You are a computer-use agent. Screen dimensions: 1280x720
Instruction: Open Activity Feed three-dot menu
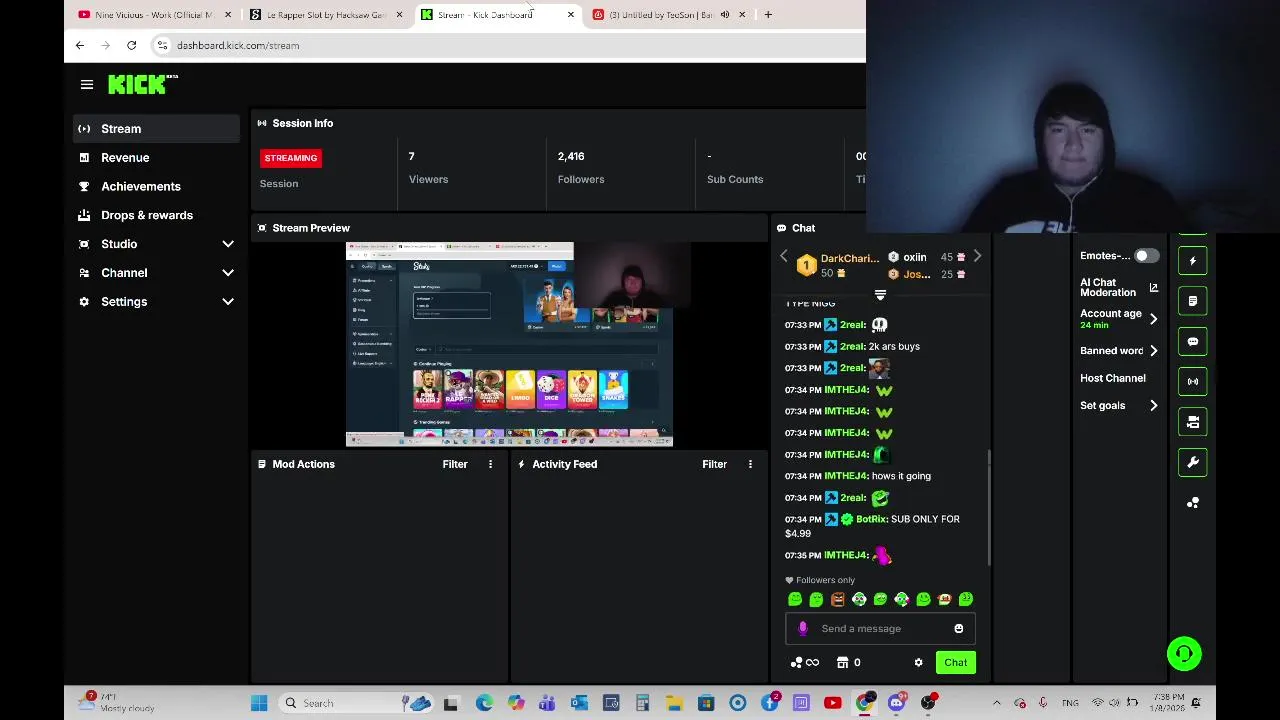(x=750, y=464)
